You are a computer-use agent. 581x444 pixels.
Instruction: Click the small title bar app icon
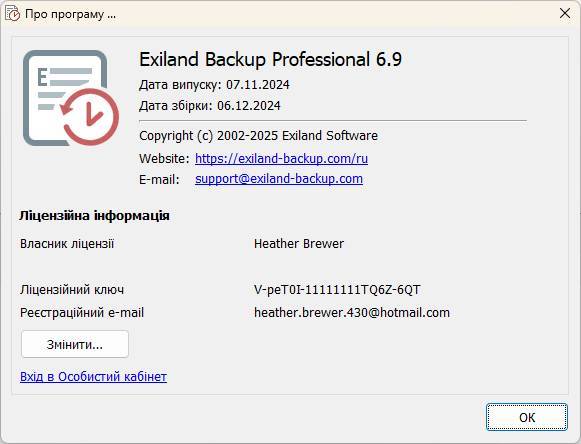[12, 14]
